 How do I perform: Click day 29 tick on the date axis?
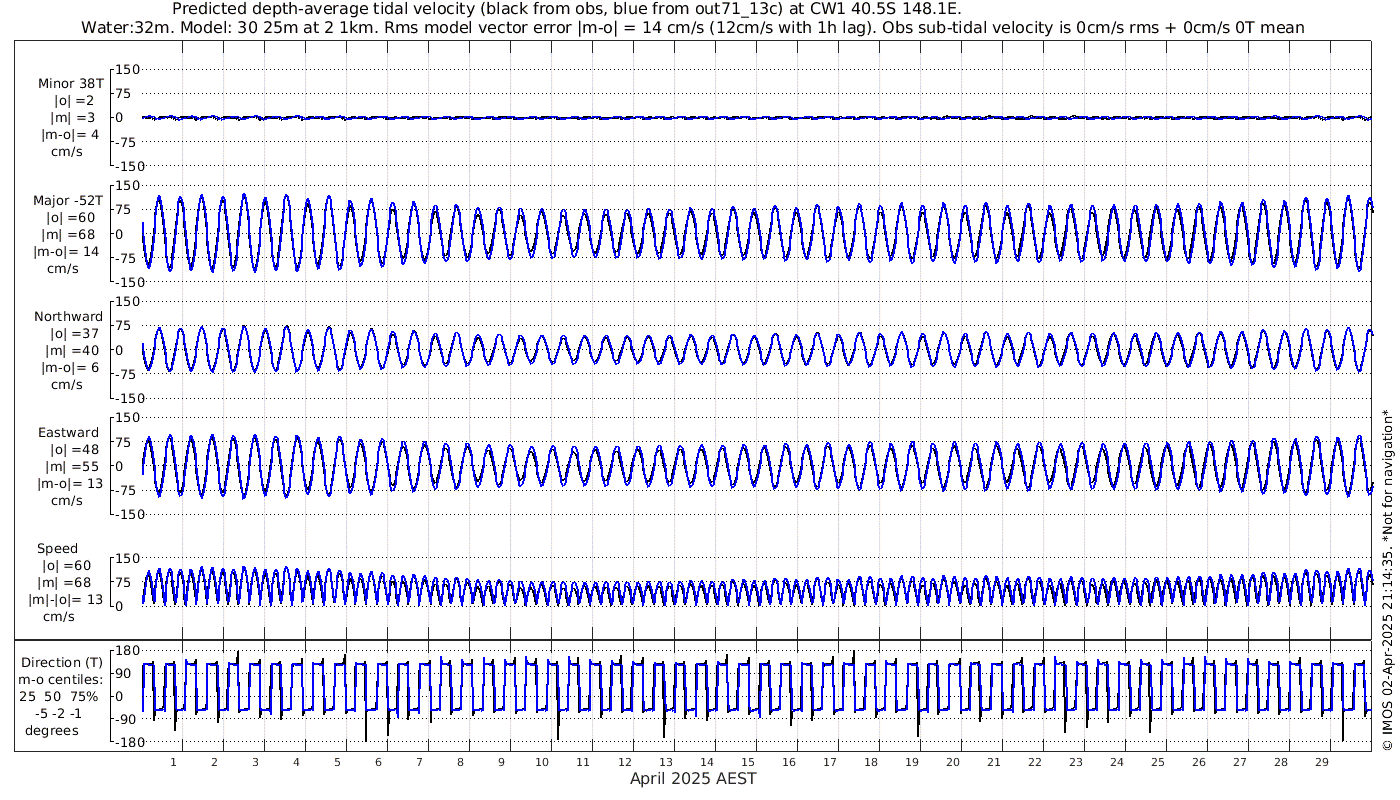[x=1322, y=762]
